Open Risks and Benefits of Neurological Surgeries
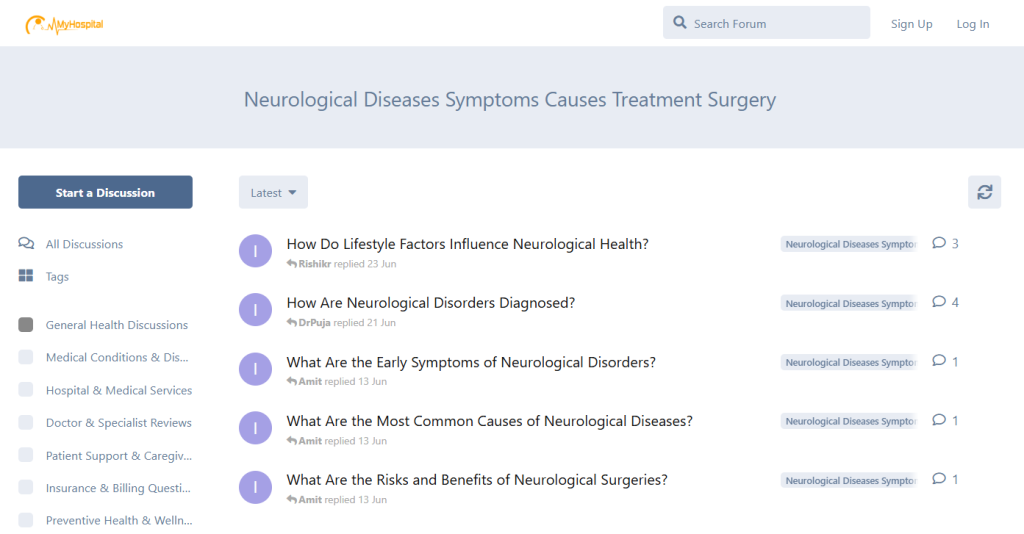 click(x=477, y=480)
